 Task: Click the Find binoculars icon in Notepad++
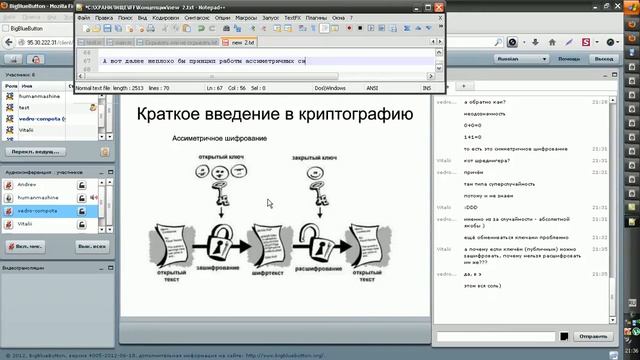[226, 28]
